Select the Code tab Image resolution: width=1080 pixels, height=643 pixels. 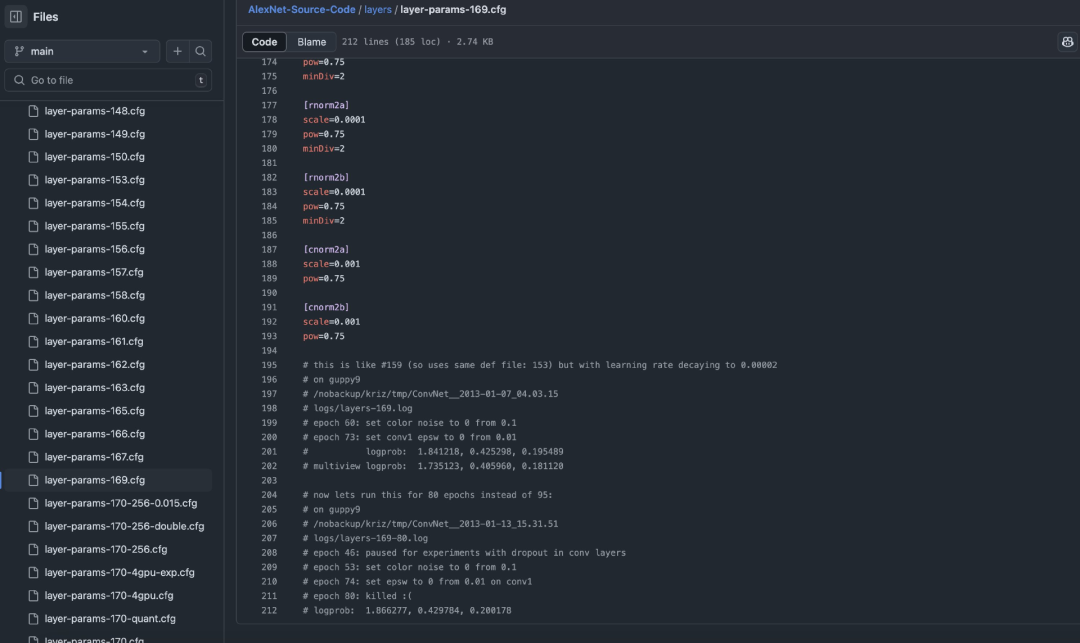264,42
